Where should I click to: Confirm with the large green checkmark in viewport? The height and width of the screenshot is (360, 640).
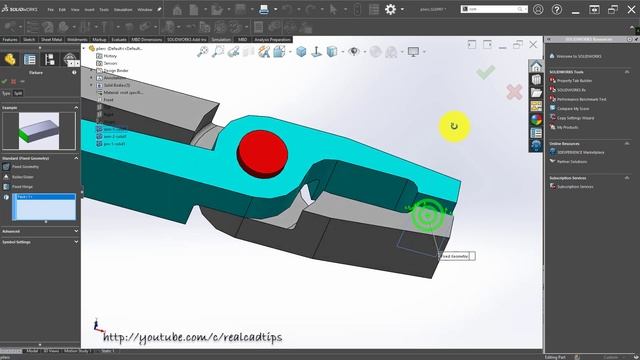485,72
